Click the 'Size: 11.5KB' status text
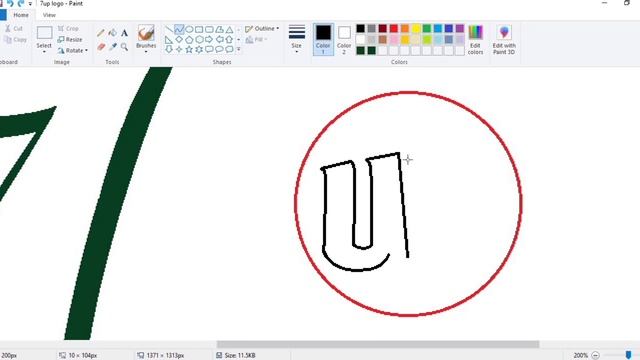The image size is (640, 360). pos(240,356)
